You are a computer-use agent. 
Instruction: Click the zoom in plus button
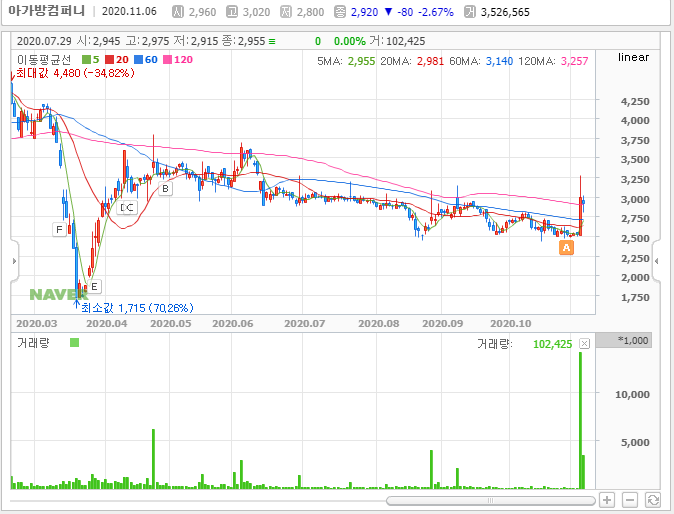(x=607, y=500)
